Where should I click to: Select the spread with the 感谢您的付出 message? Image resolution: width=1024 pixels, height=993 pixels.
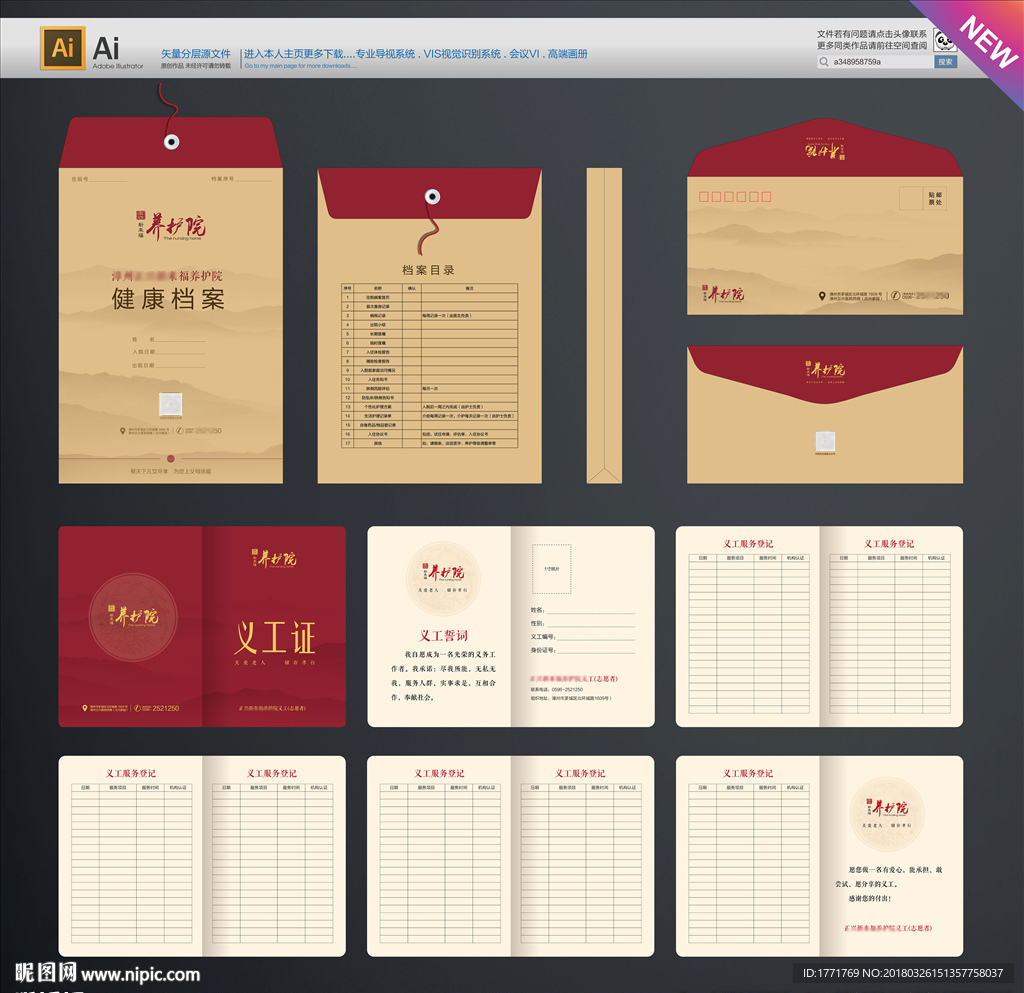(820, 857)
